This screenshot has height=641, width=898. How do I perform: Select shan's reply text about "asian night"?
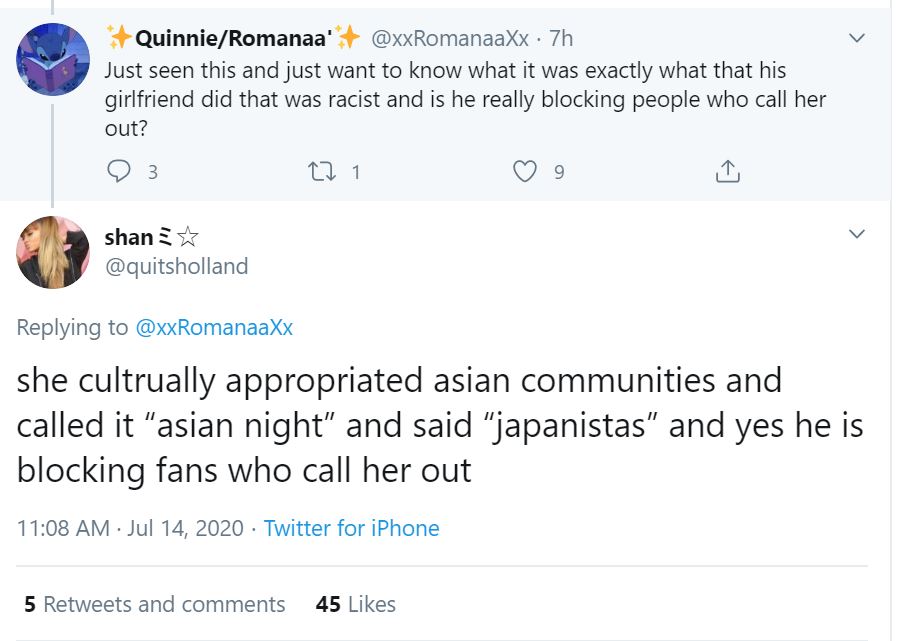pyautogui.click(x=440, y=425)
